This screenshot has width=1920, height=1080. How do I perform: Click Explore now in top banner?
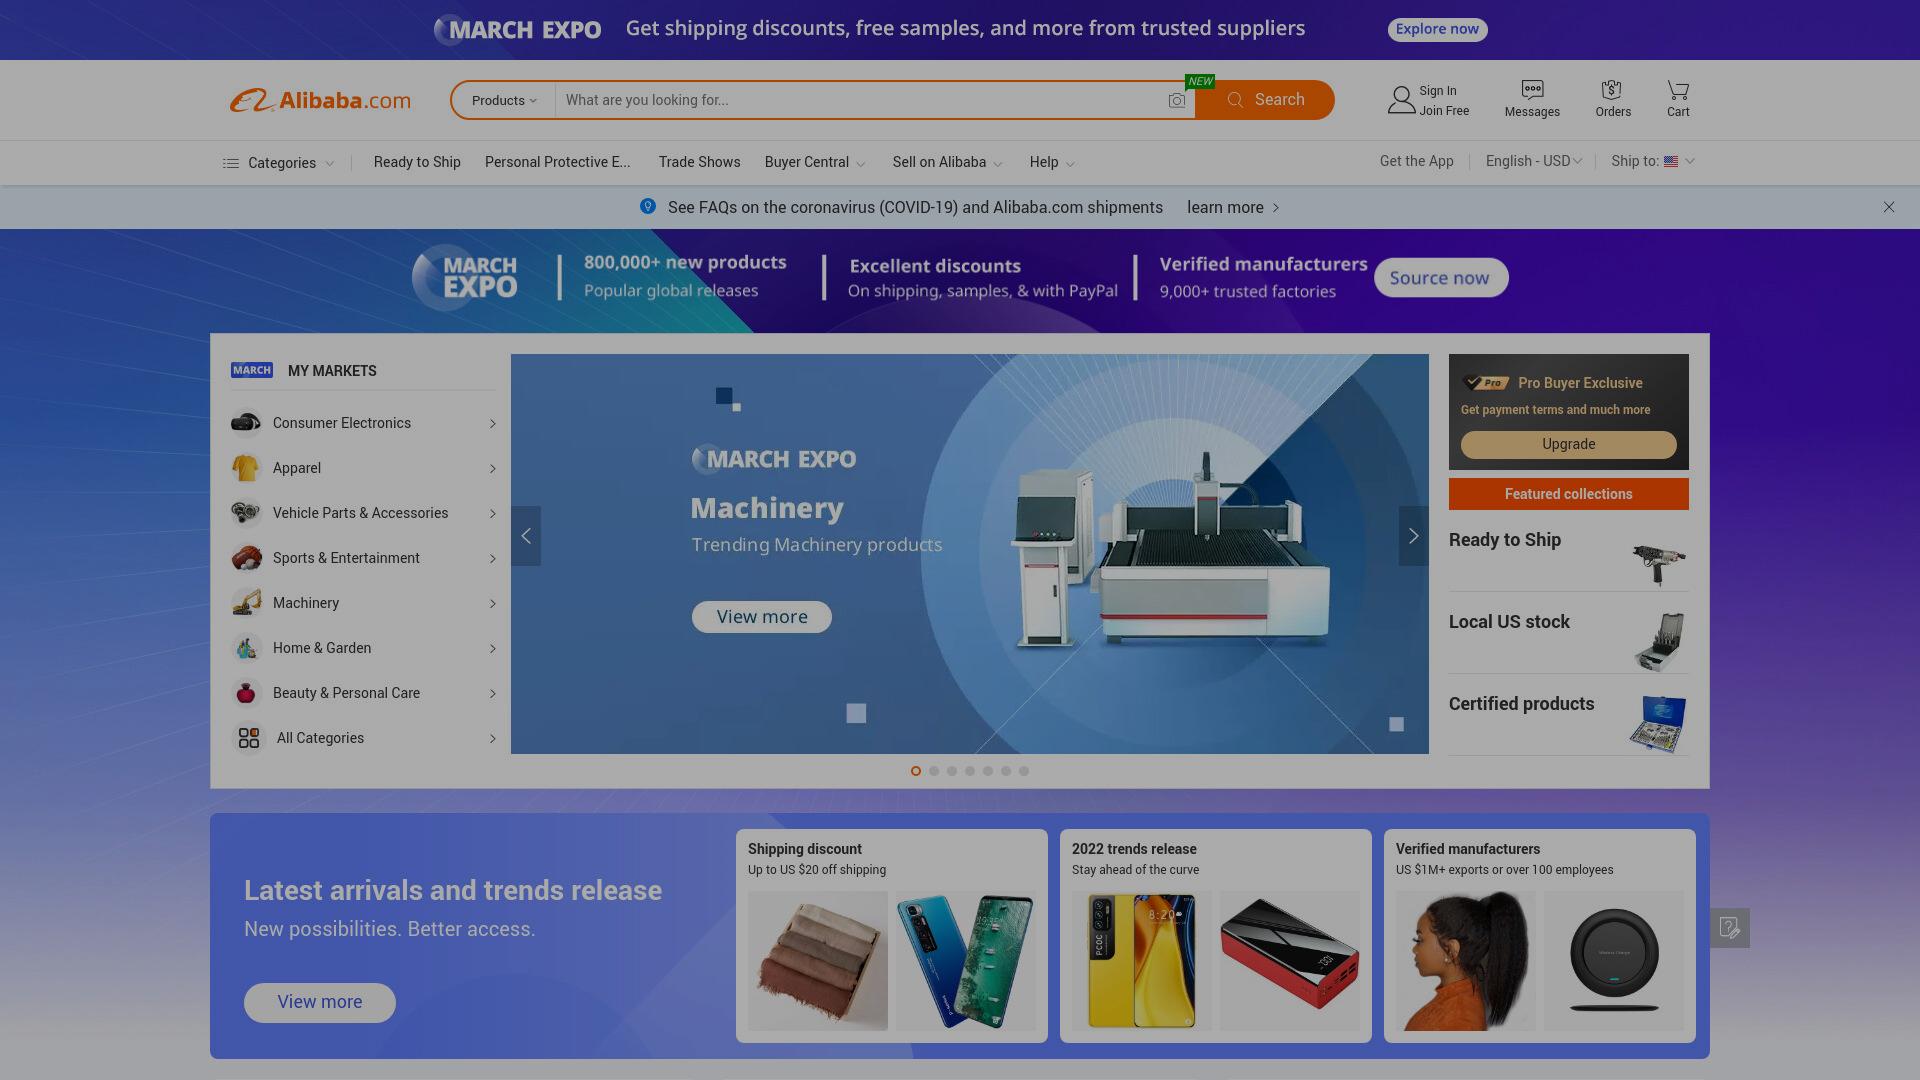[x=1437, y=29]
